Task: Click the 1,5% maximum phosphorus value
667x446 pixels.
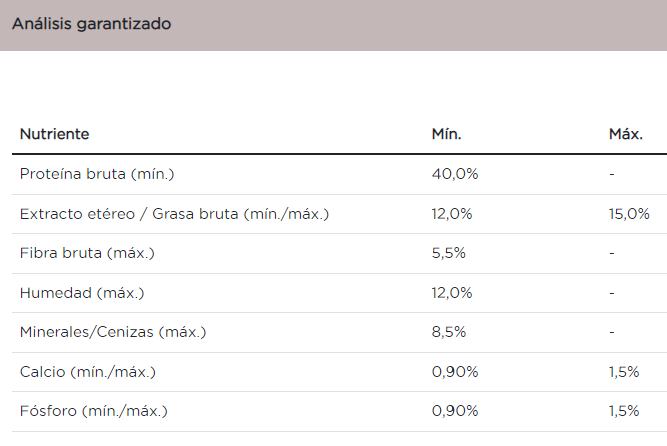Action: (624, 411)
